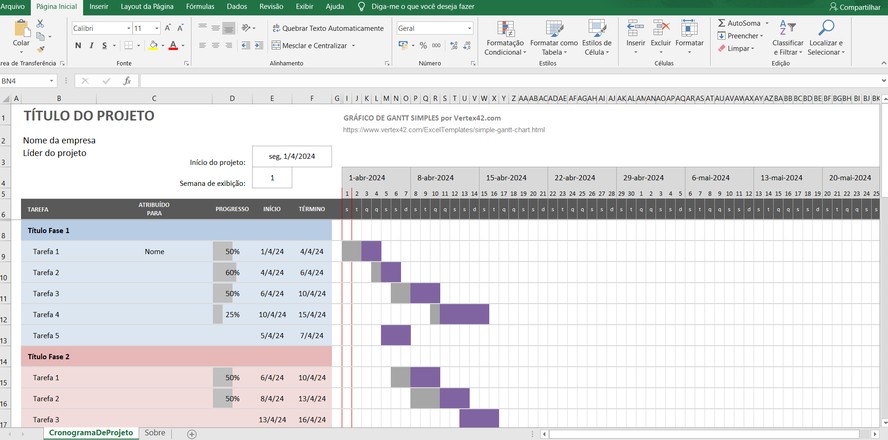Click the Formatar como Tabela icon

(553, 38)
